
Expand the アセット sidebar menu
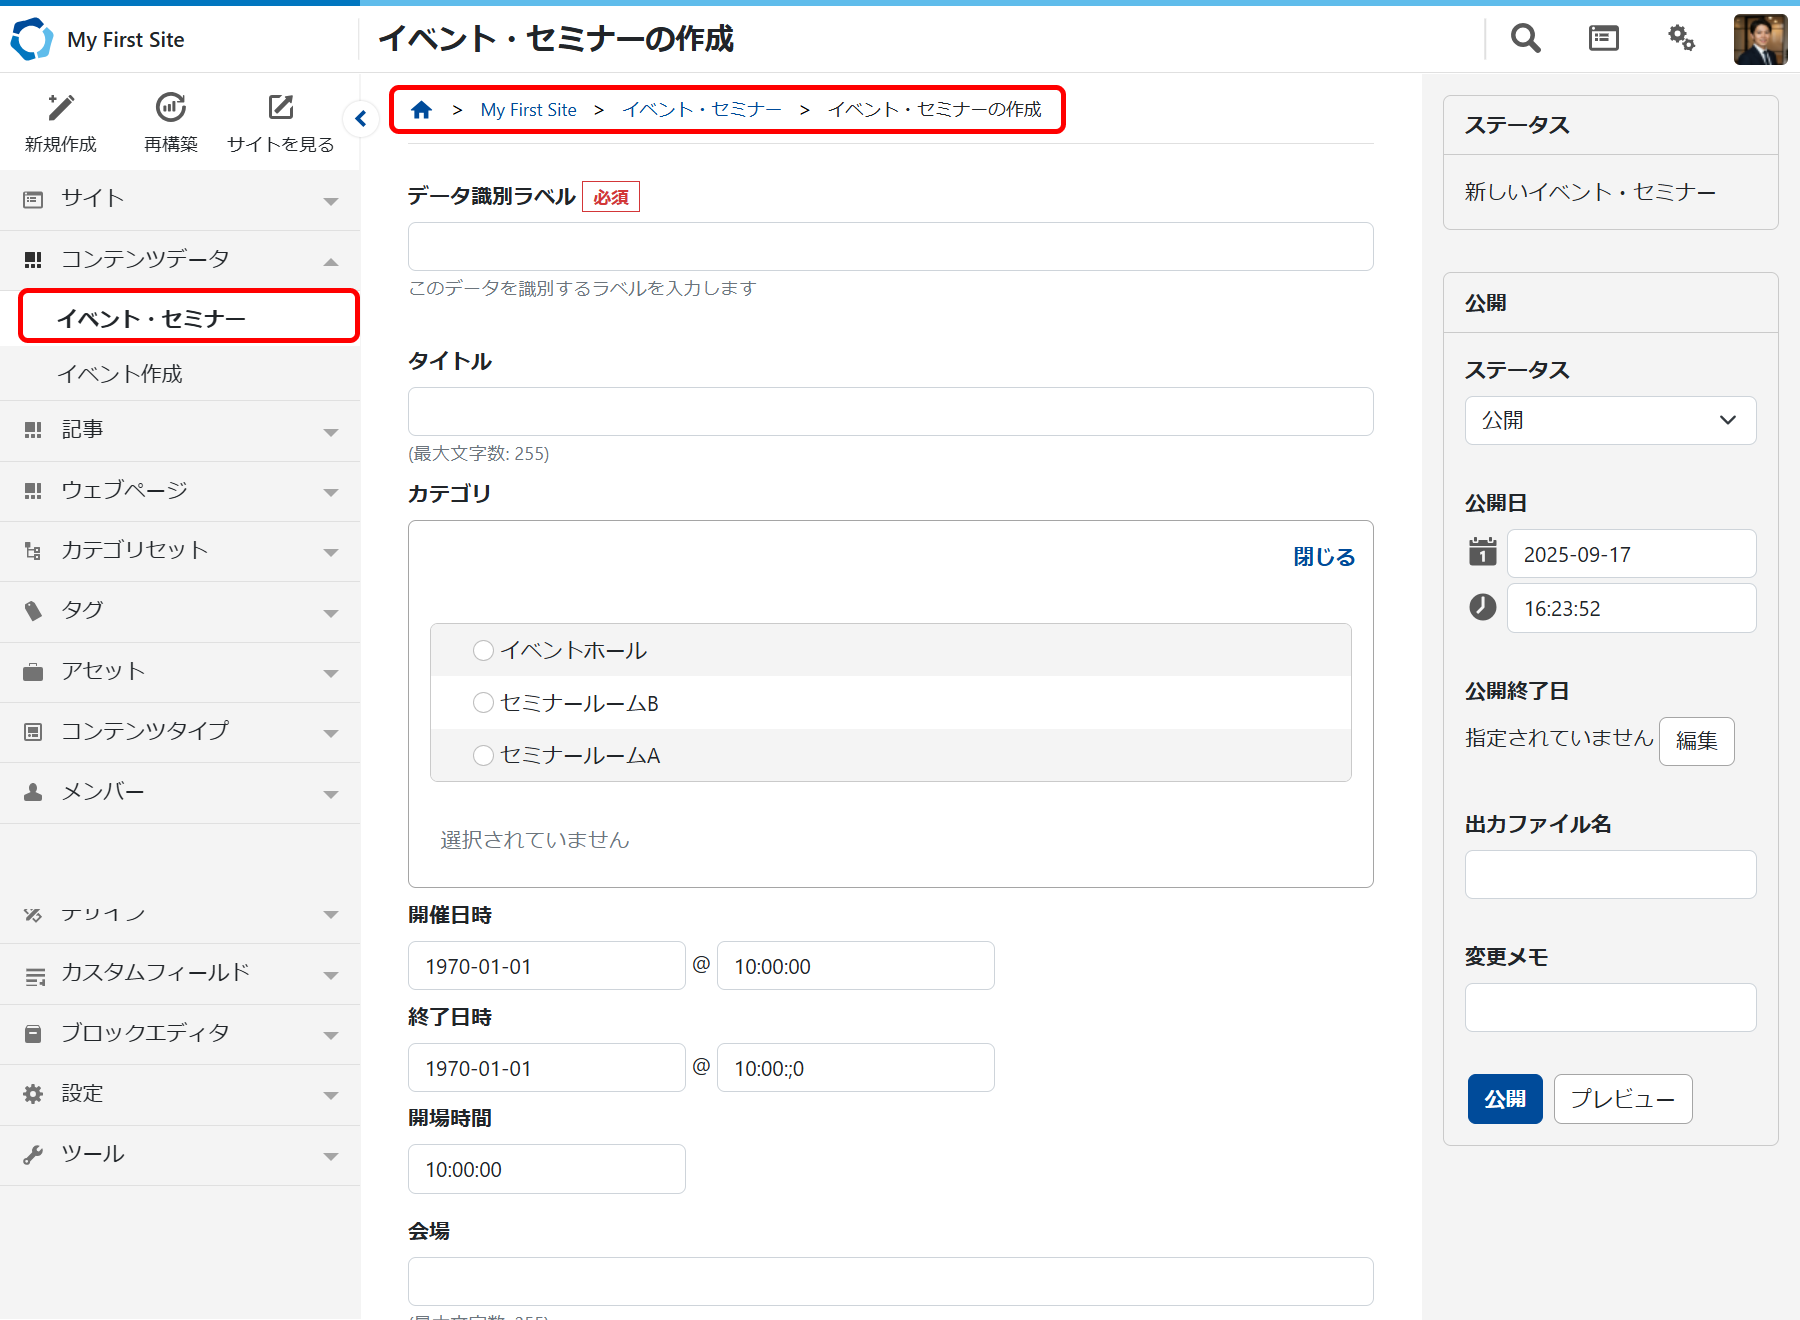coord(180,671)
